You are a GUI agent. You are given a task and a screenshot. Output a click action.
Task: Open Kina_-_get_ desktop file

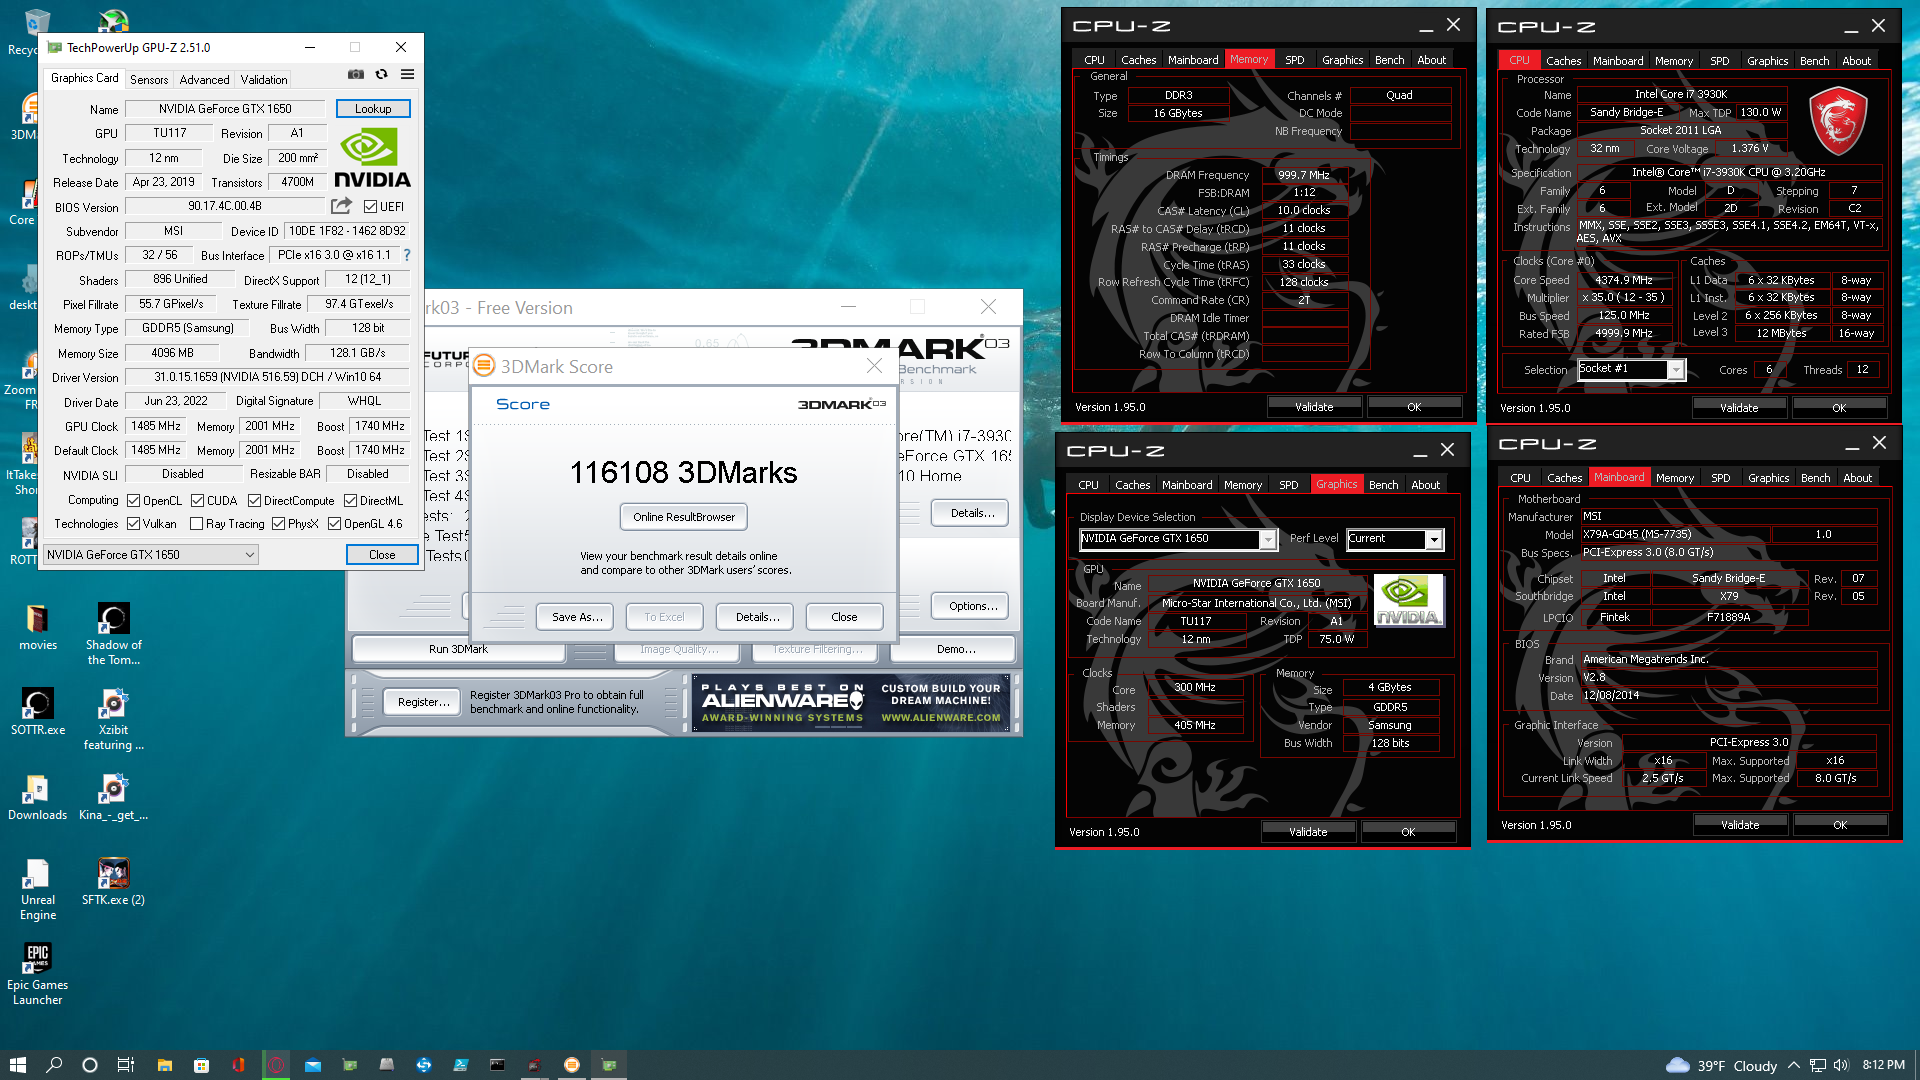(113, 797)
